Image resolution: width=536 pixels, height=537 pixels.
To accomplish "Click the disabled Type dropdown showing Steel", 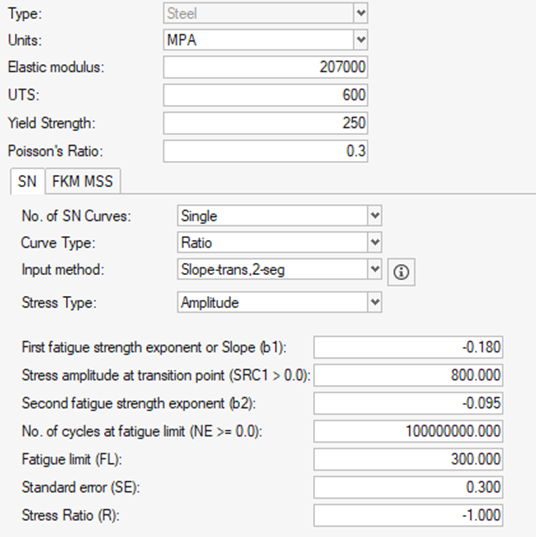I will click(x=265, y=13).
